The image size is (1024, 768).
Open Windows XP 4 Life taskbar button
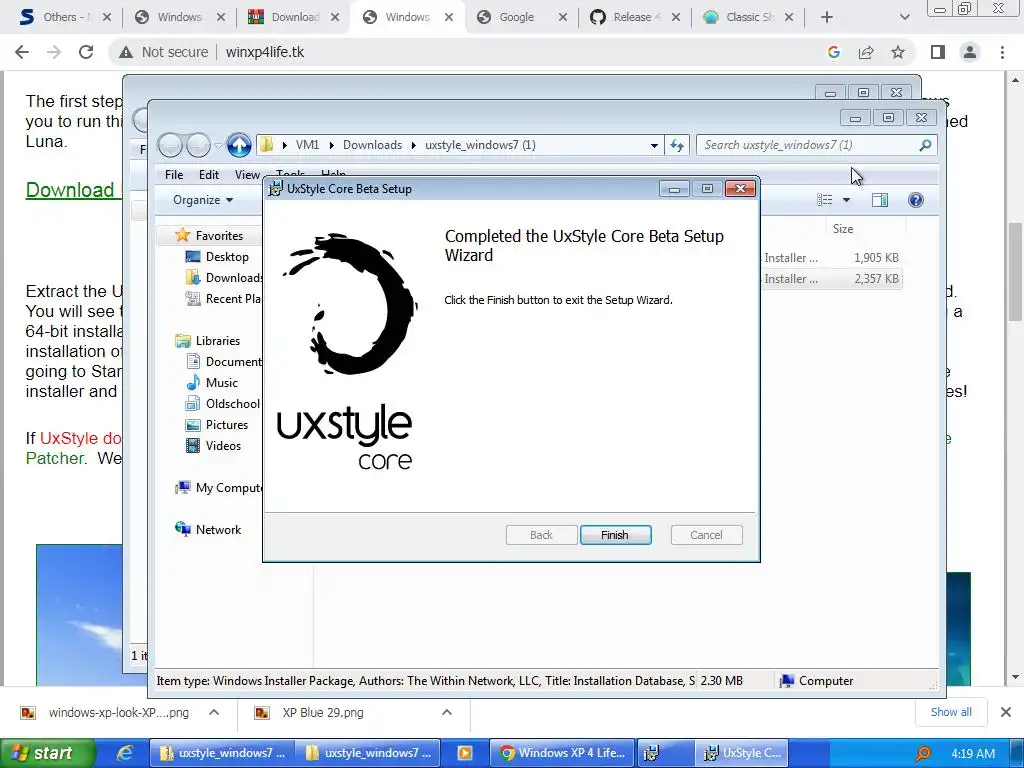(x=562, y=753)
